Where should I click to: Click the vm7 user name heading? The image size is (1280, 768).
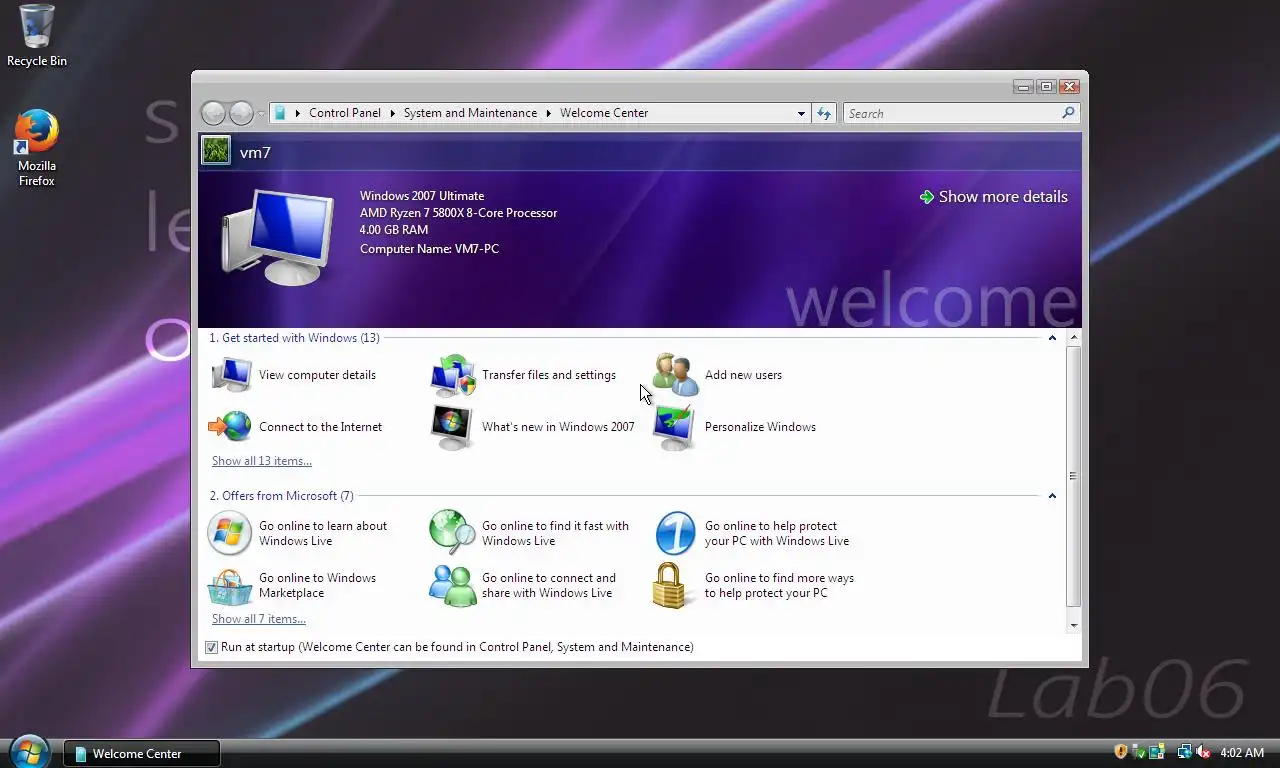coord(255,153)
